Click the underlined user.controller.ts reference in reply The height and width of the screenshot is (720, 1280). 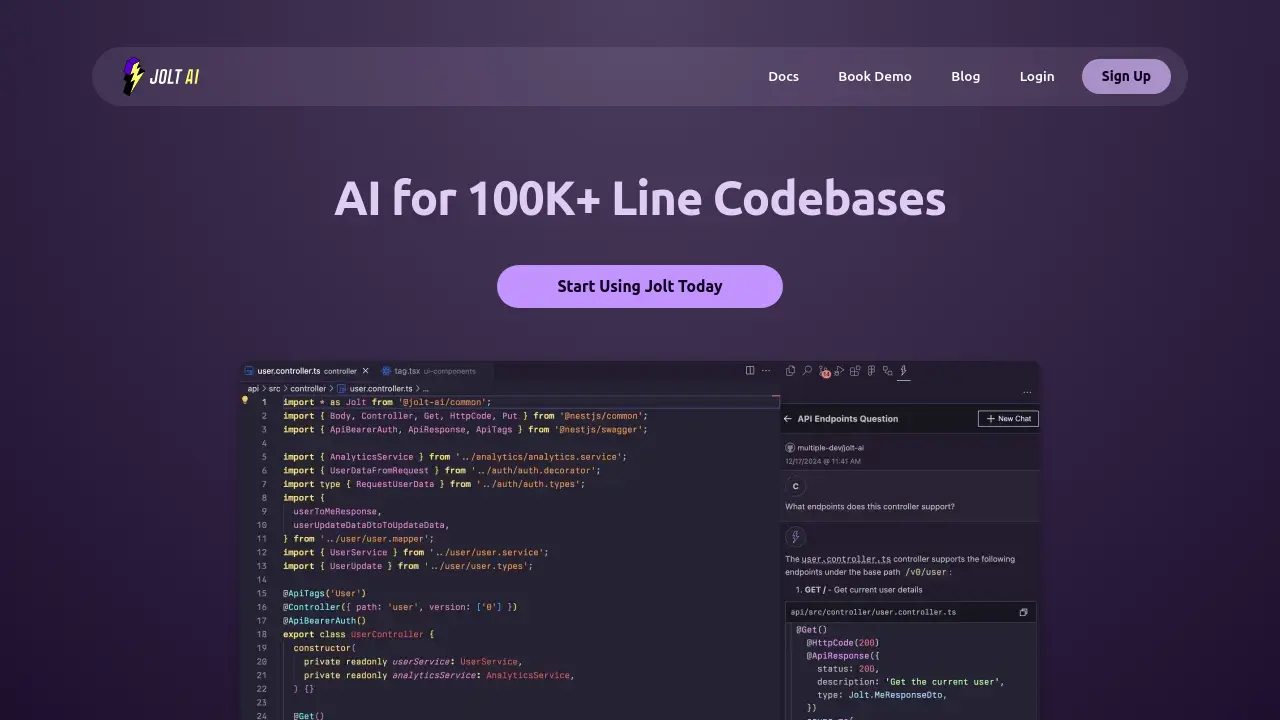pyautogui.click(x=846, y=559)
